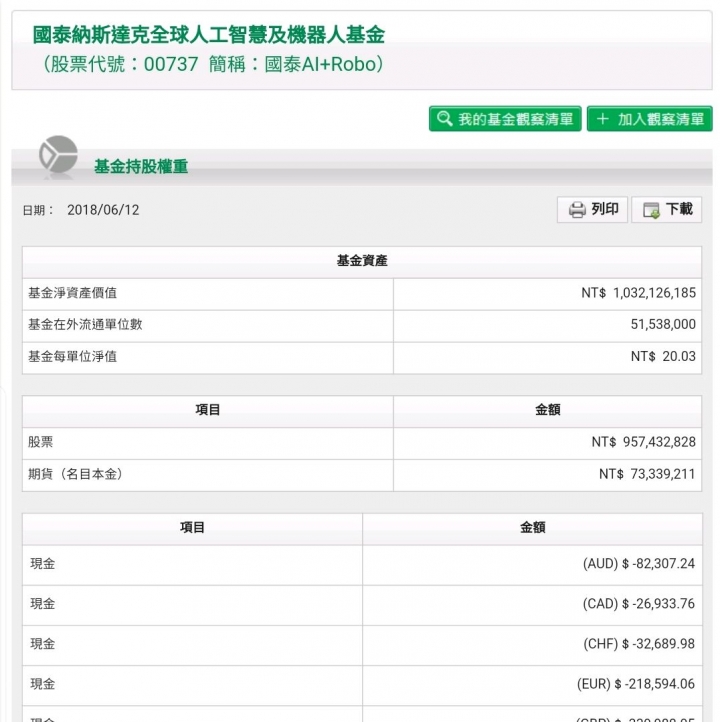Select the date value 2018/06/12
Screen dimensions: 720x722
(x=103, y=210)
